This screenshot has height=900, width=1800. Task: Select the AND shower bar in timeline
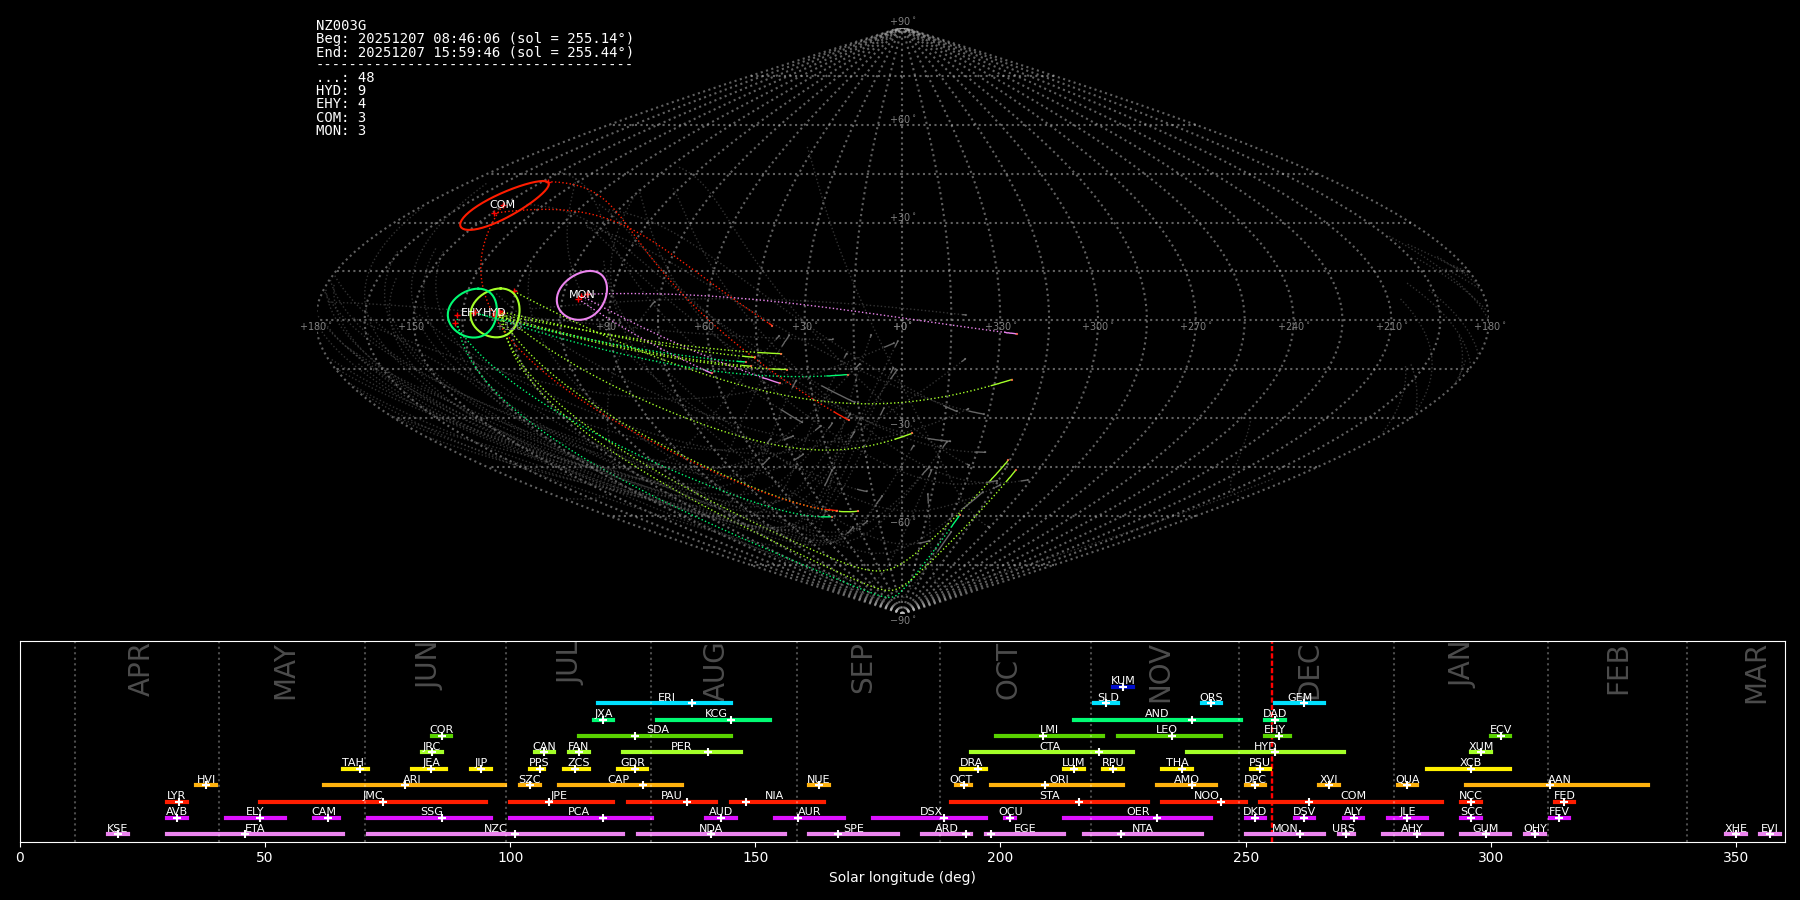[x=1157, y=720]
